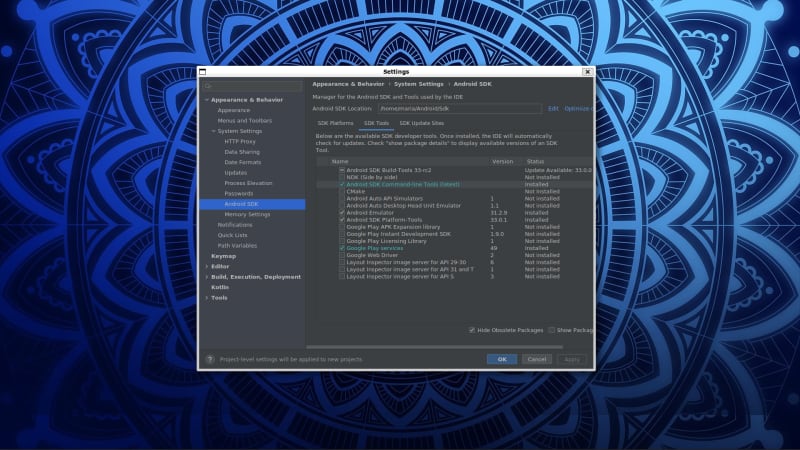
Task: Uncheck Android Emulator checkbox
Action: click(x=342, y=213)
